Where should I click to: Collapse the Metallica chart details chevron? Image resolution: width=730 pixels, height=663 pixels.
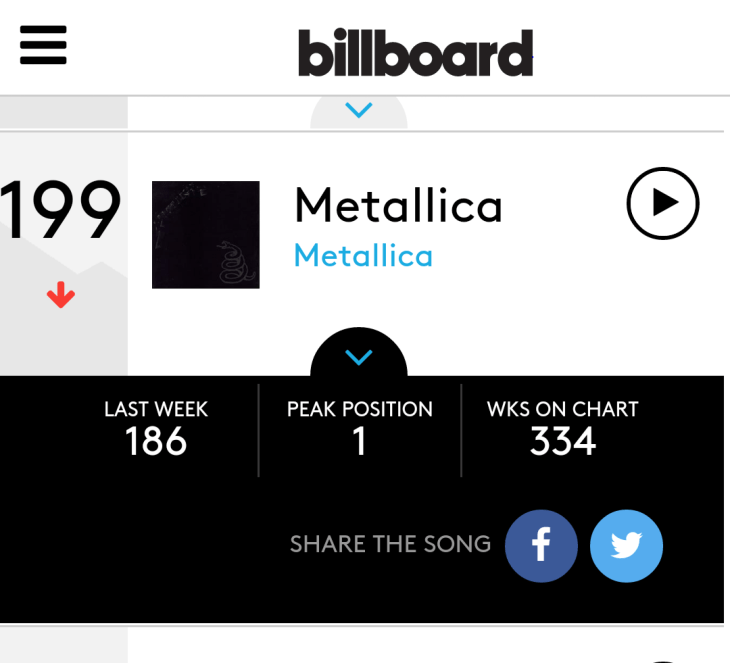pyautogui.click(x=359, y=357)
